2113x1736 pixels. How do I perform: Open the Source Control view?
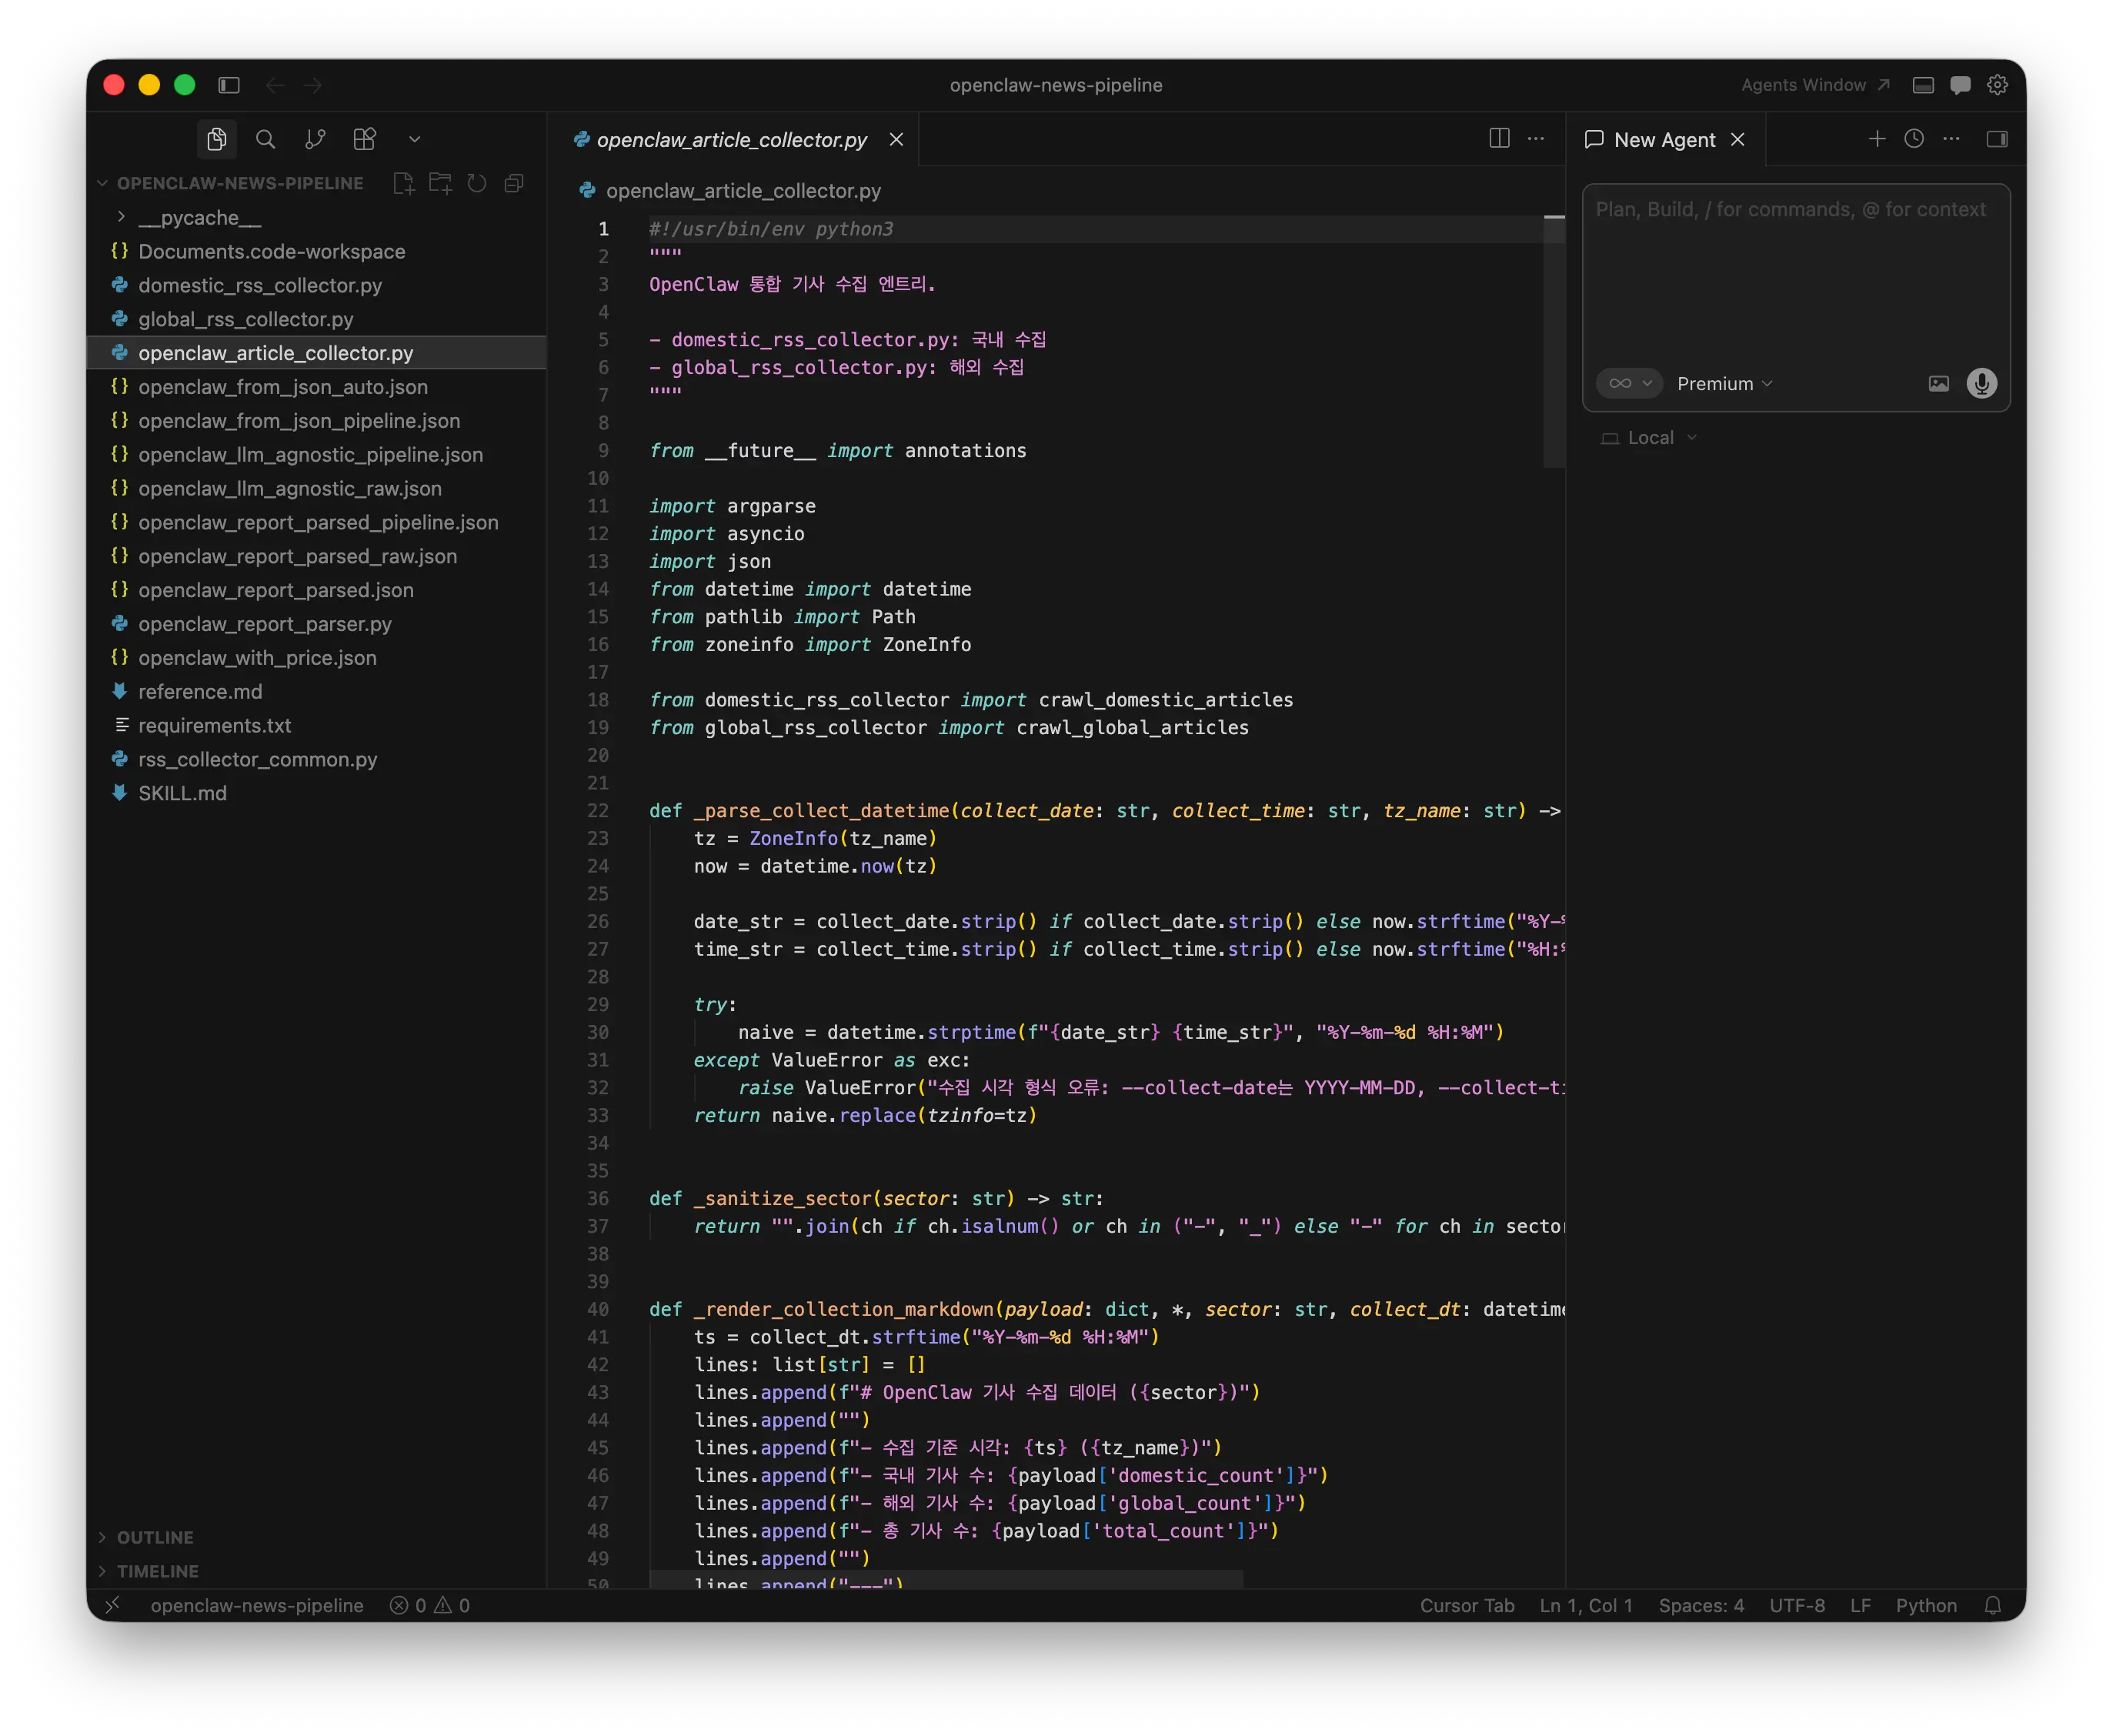pyautogui.click(x=315, y=140)
